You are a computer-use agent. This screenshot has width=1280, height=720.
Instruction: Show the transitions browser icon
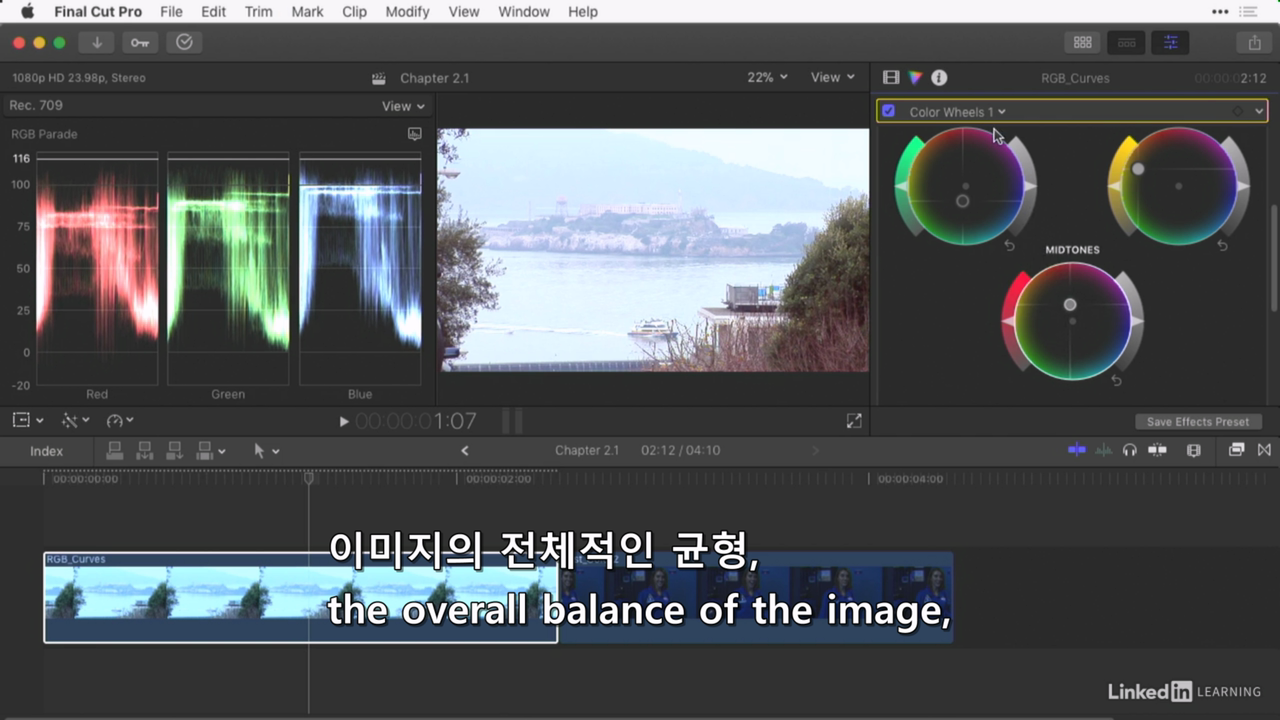point(1264,450)
